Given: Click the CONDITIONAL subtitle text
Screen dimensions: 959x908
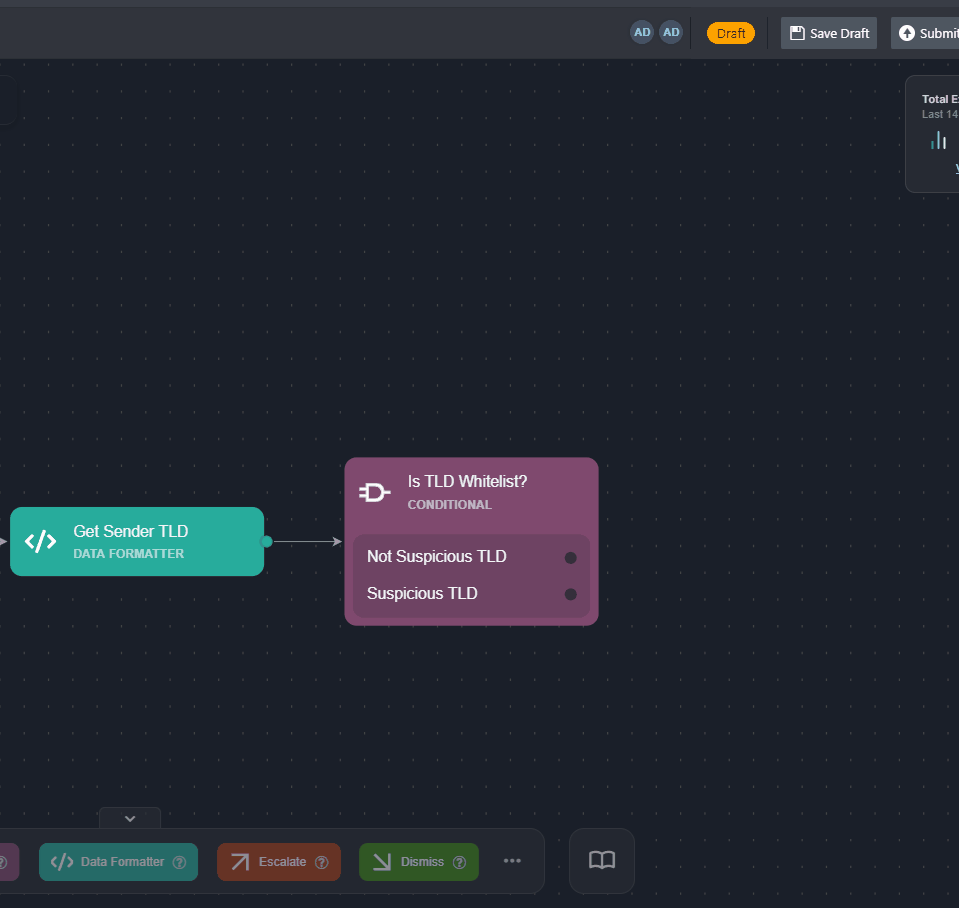Looking at the screenshot, I should (450, 504).
